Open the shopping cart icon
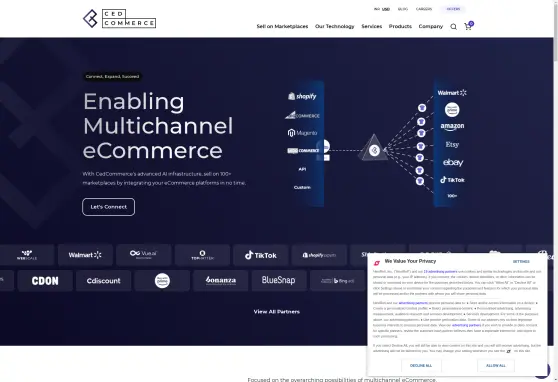The width and height of the screenshot is (558, 382). tap(468, 26)
